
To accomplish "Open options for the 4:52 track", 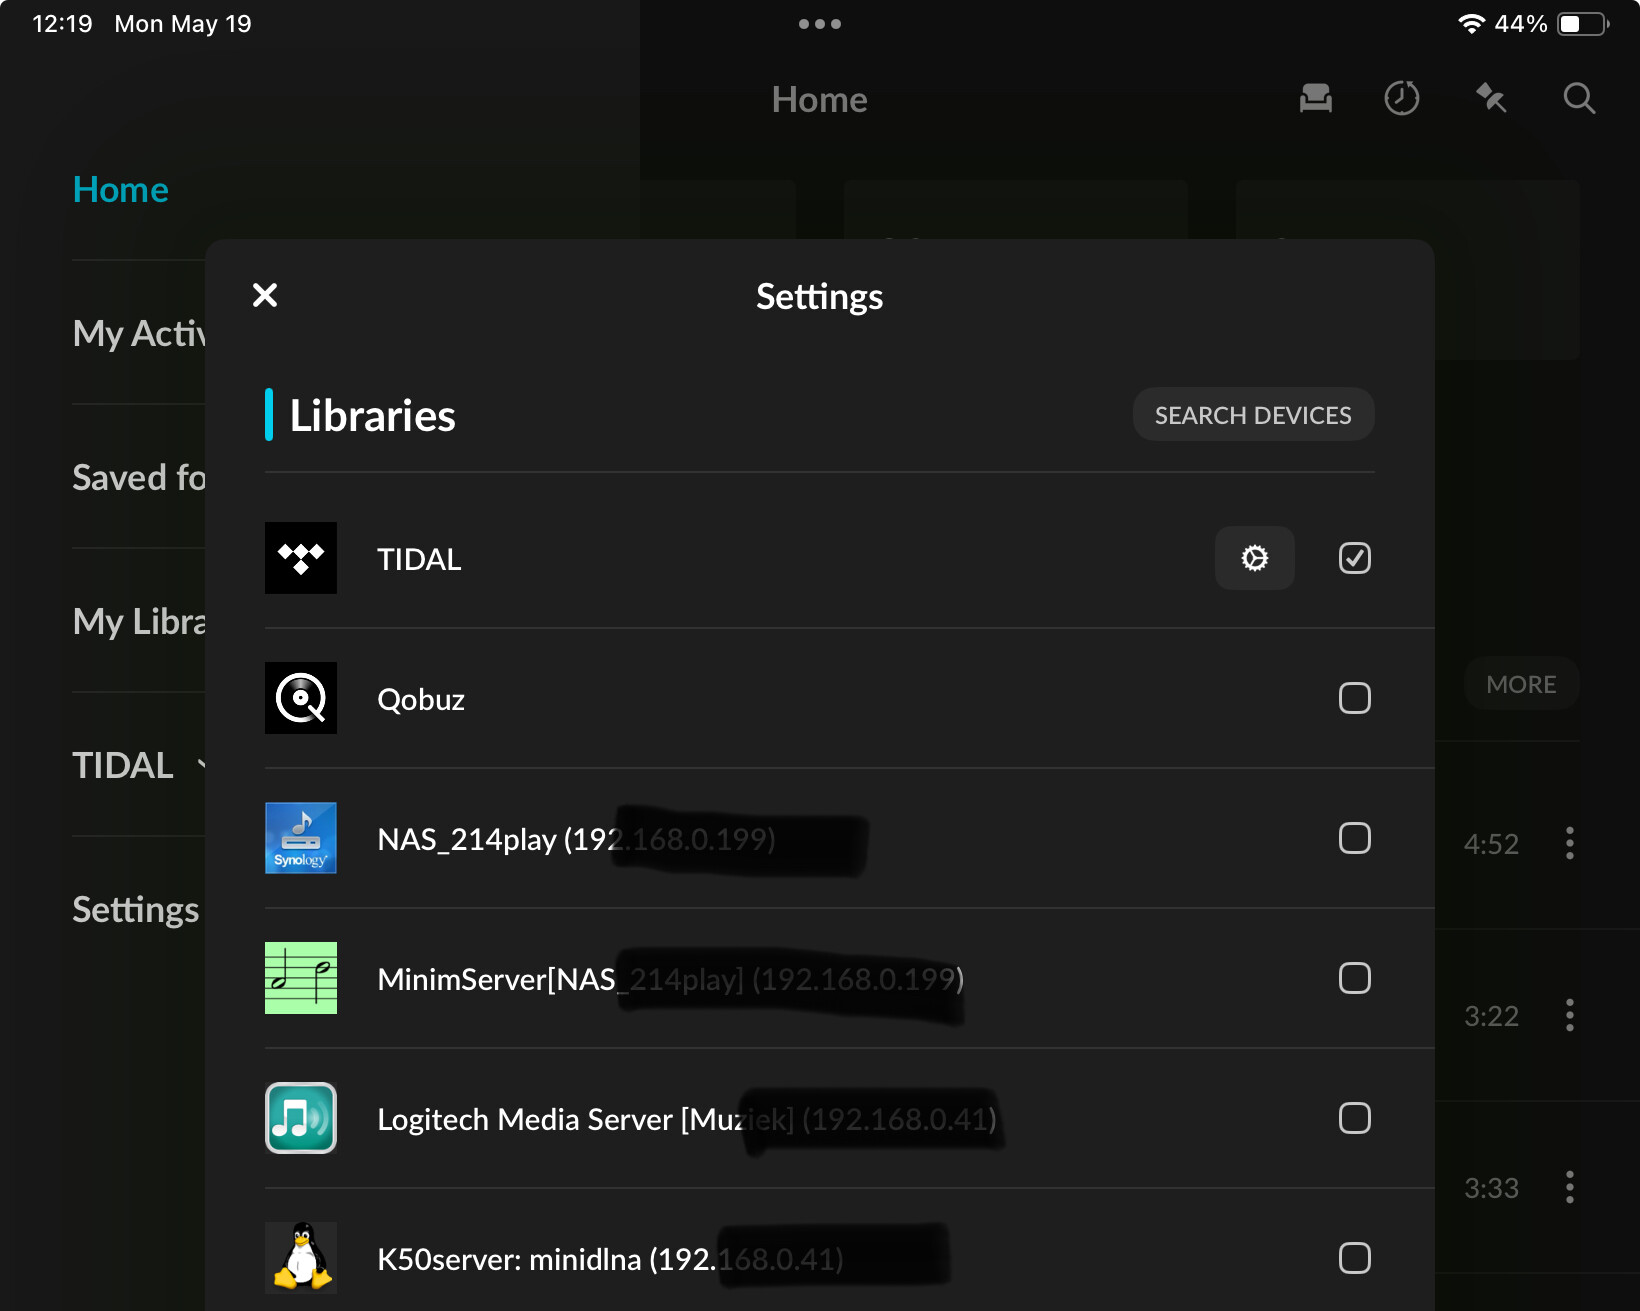I will (x=1570, y=843).
